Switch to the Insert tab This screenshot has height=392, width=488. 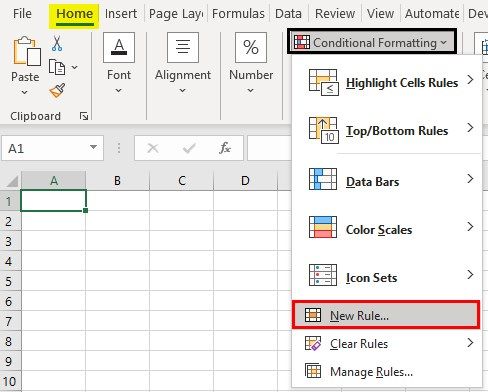[x=121, y=14]
